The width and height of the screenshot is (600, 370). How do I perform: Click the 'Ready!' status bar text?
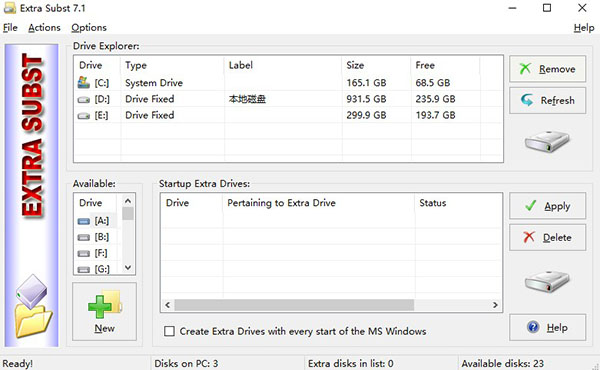pos(18,363)
